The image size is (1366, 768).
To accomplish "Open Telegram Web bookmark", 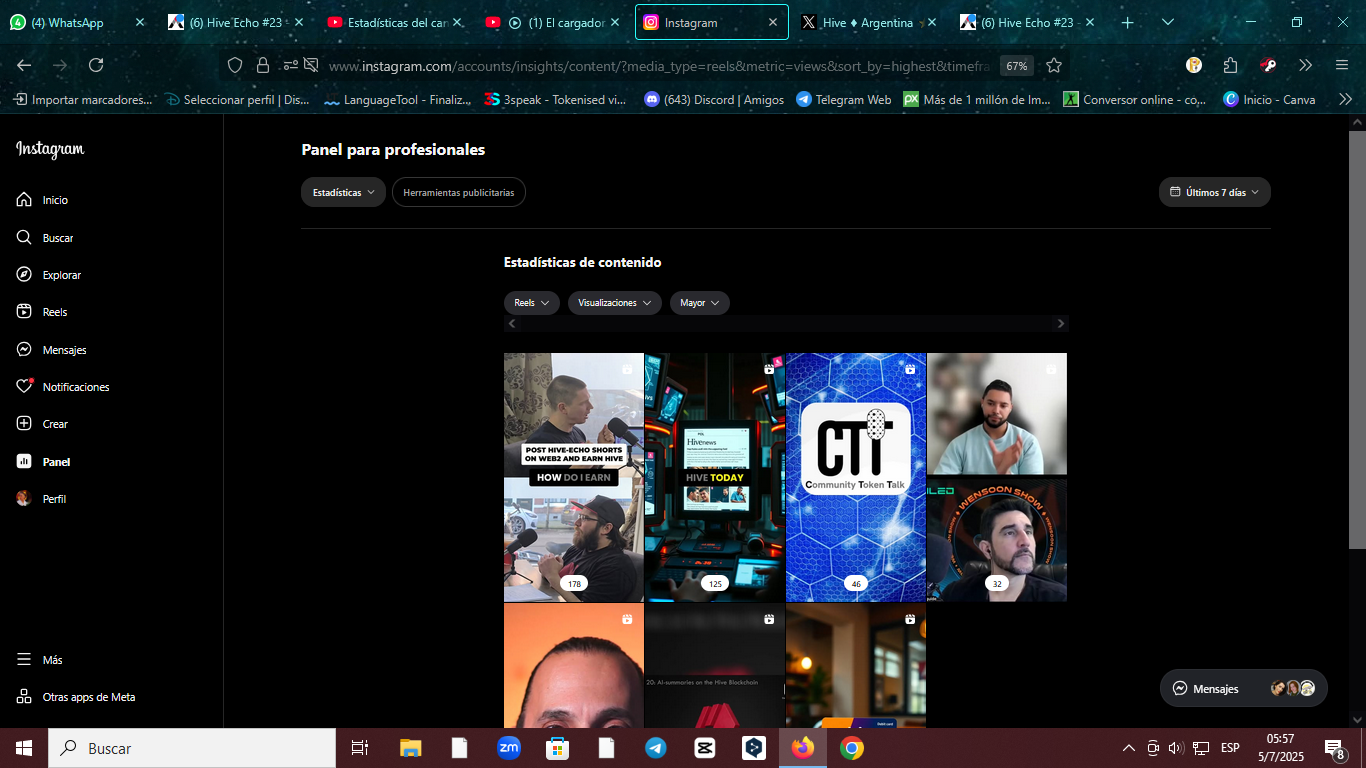I will click(x=844, y=100).
